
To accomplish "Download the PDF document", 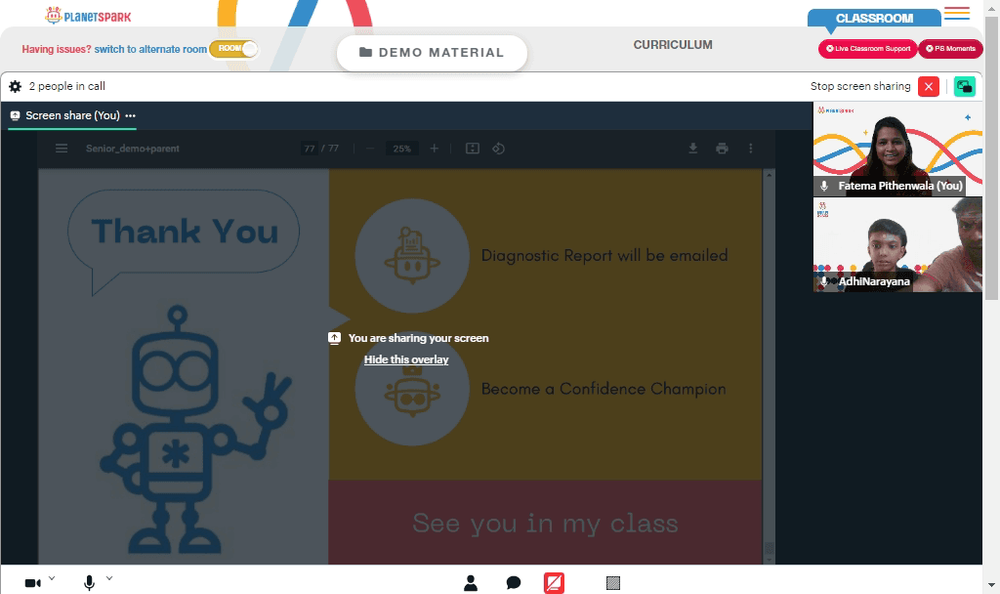I will [693, 149].
